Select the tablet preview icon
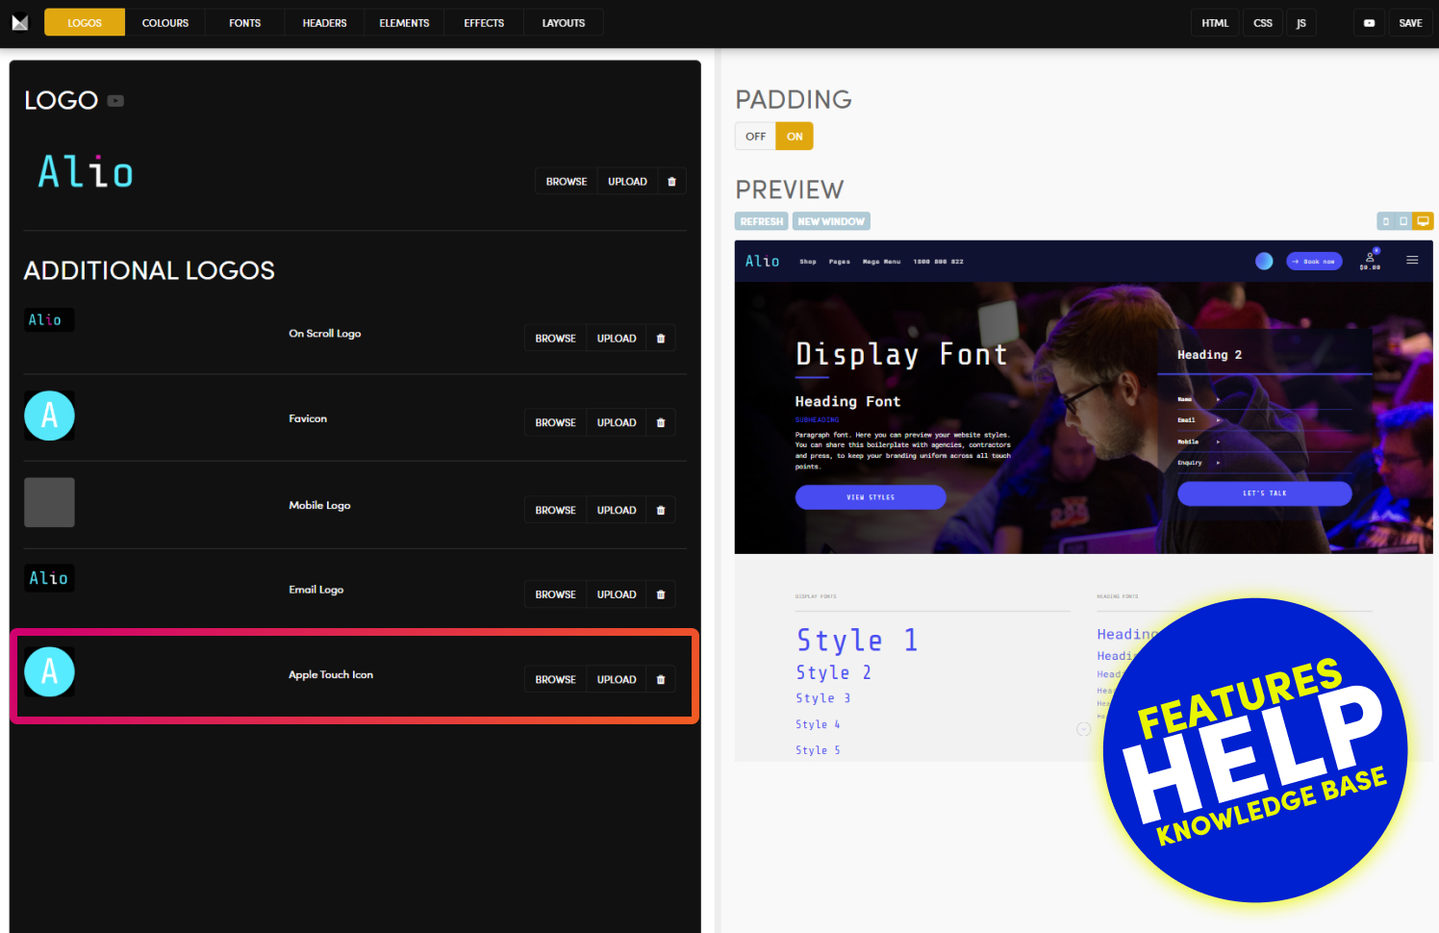 pos(1404,221)
